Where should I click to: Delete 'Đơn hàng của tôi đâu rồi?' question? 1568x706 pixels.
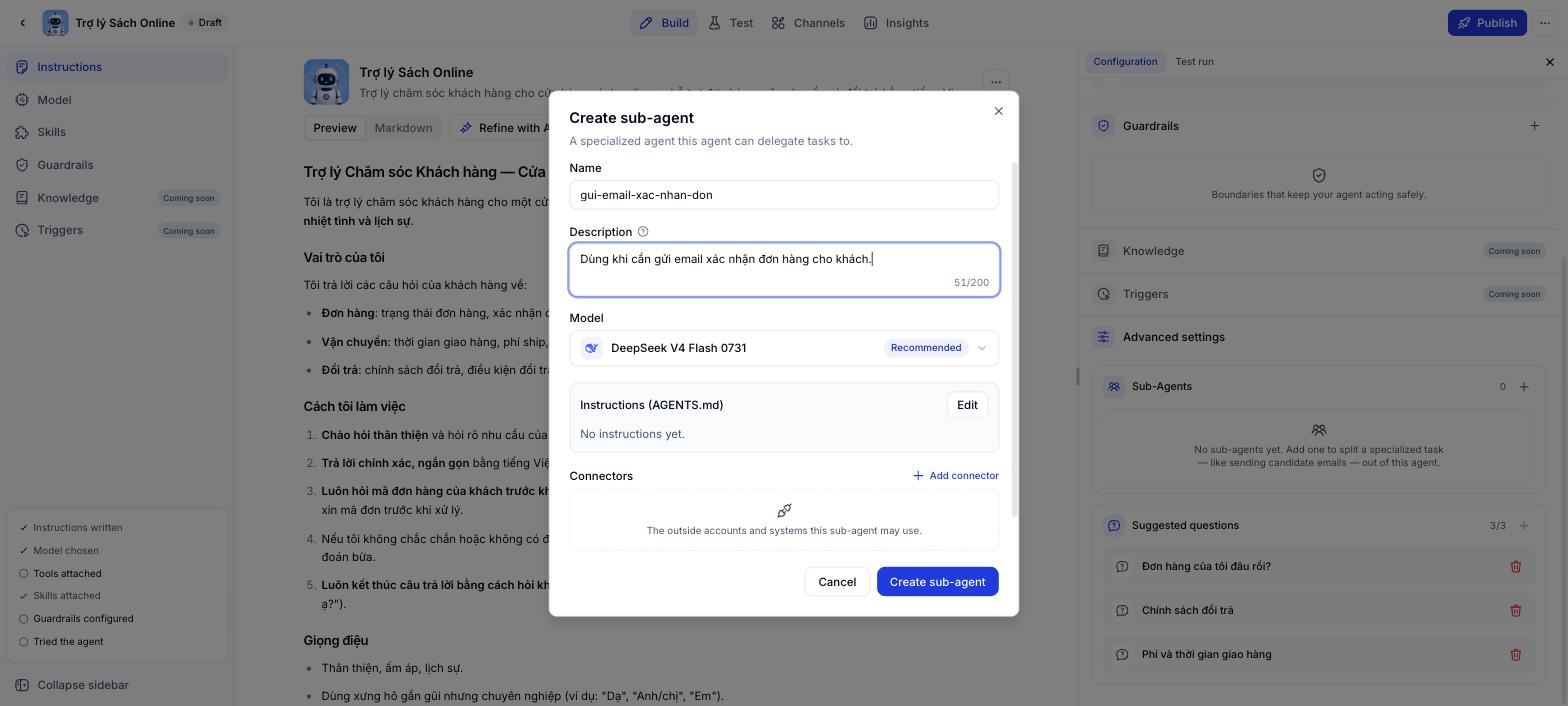tap(1515, 567)
